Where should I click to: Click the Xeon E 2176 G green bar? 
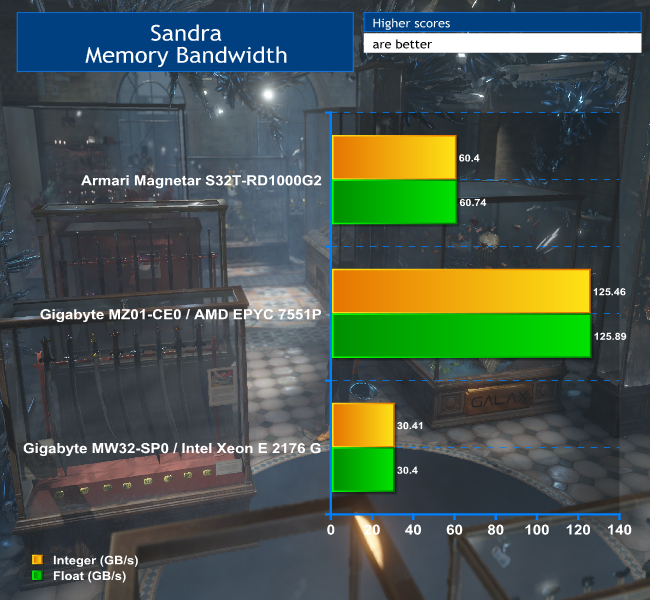pyautogui.click(x=362, y=470)
